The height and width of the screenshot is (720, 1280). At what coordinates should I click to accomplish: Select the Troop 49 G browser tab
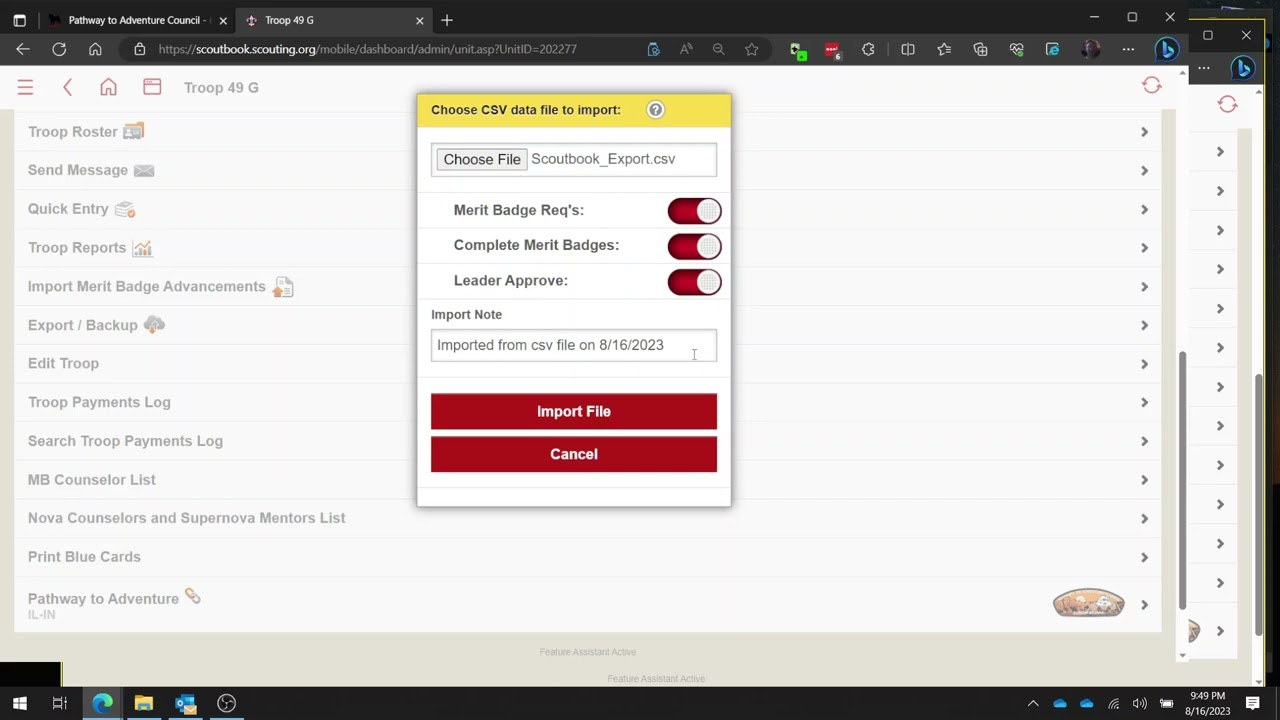point(336,20)
